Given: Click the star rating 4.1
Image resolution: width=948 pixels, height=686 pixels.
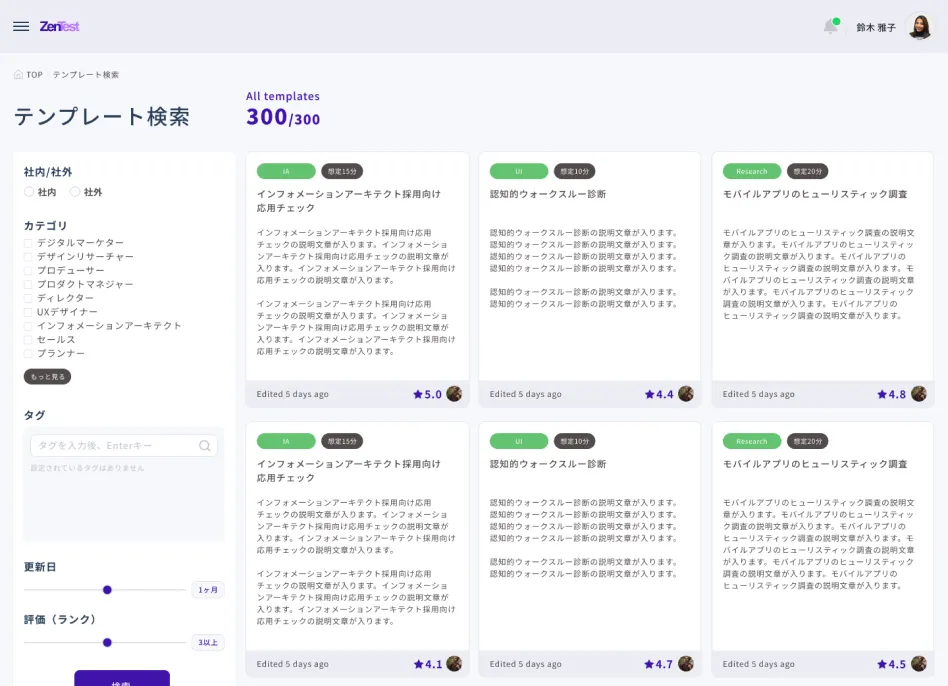Looking at the screenshot, I should tap(427, 664).
